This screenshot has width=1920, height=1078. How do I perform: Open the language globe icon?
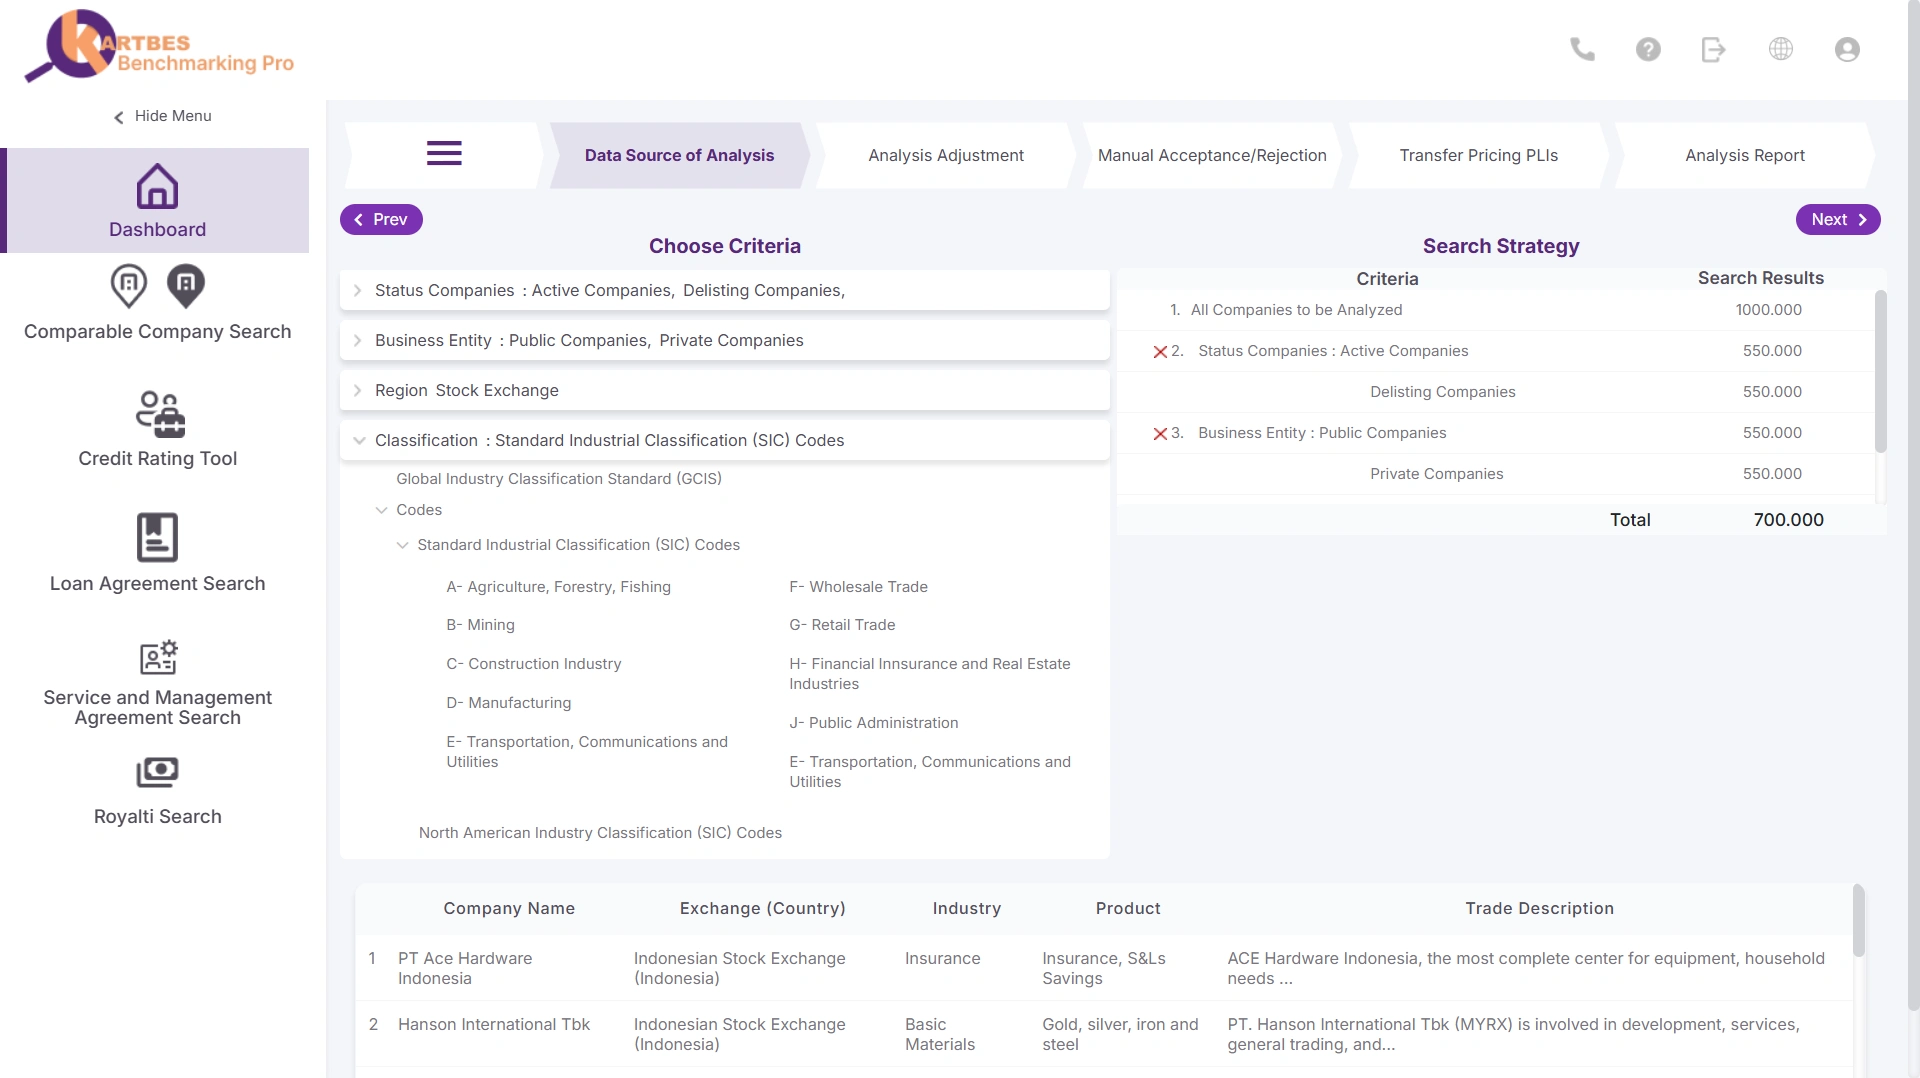1781,49
